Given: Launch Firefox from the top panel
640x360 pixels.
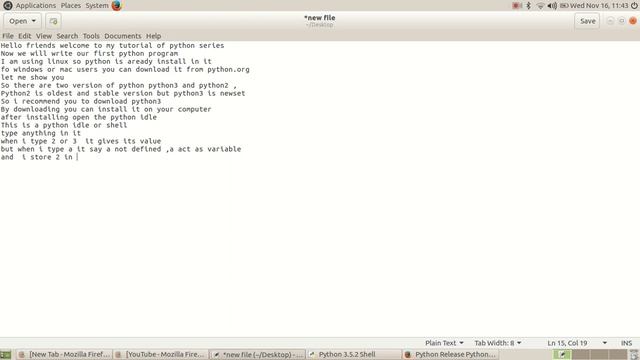Looking at the screenshot, I should coord(117,5).
